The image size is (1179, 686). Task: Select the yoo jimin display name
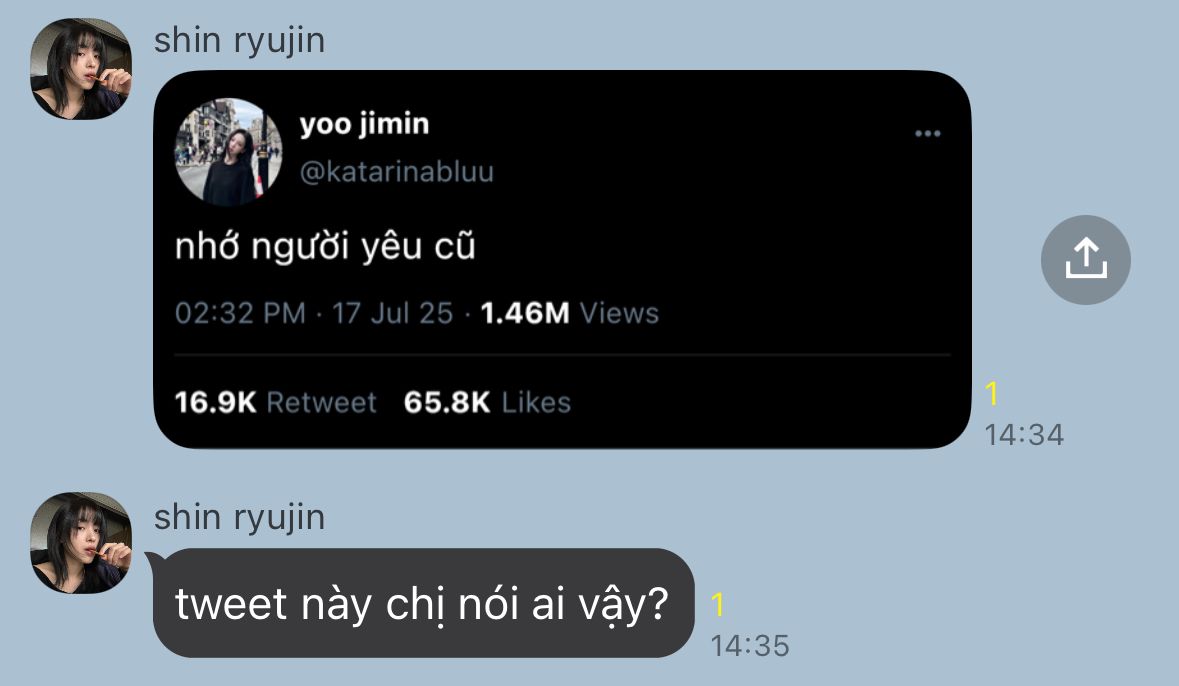pyautogui.click(x=364, y=124)
